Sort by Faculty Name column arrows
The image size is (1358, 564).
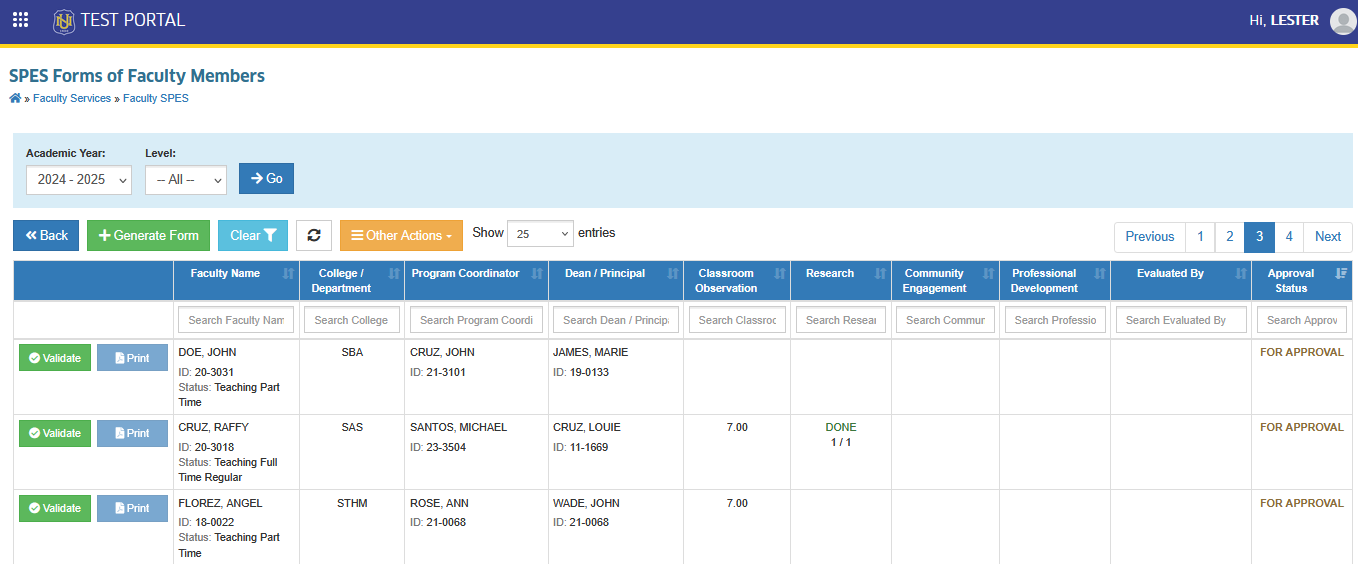coord(289,274)
